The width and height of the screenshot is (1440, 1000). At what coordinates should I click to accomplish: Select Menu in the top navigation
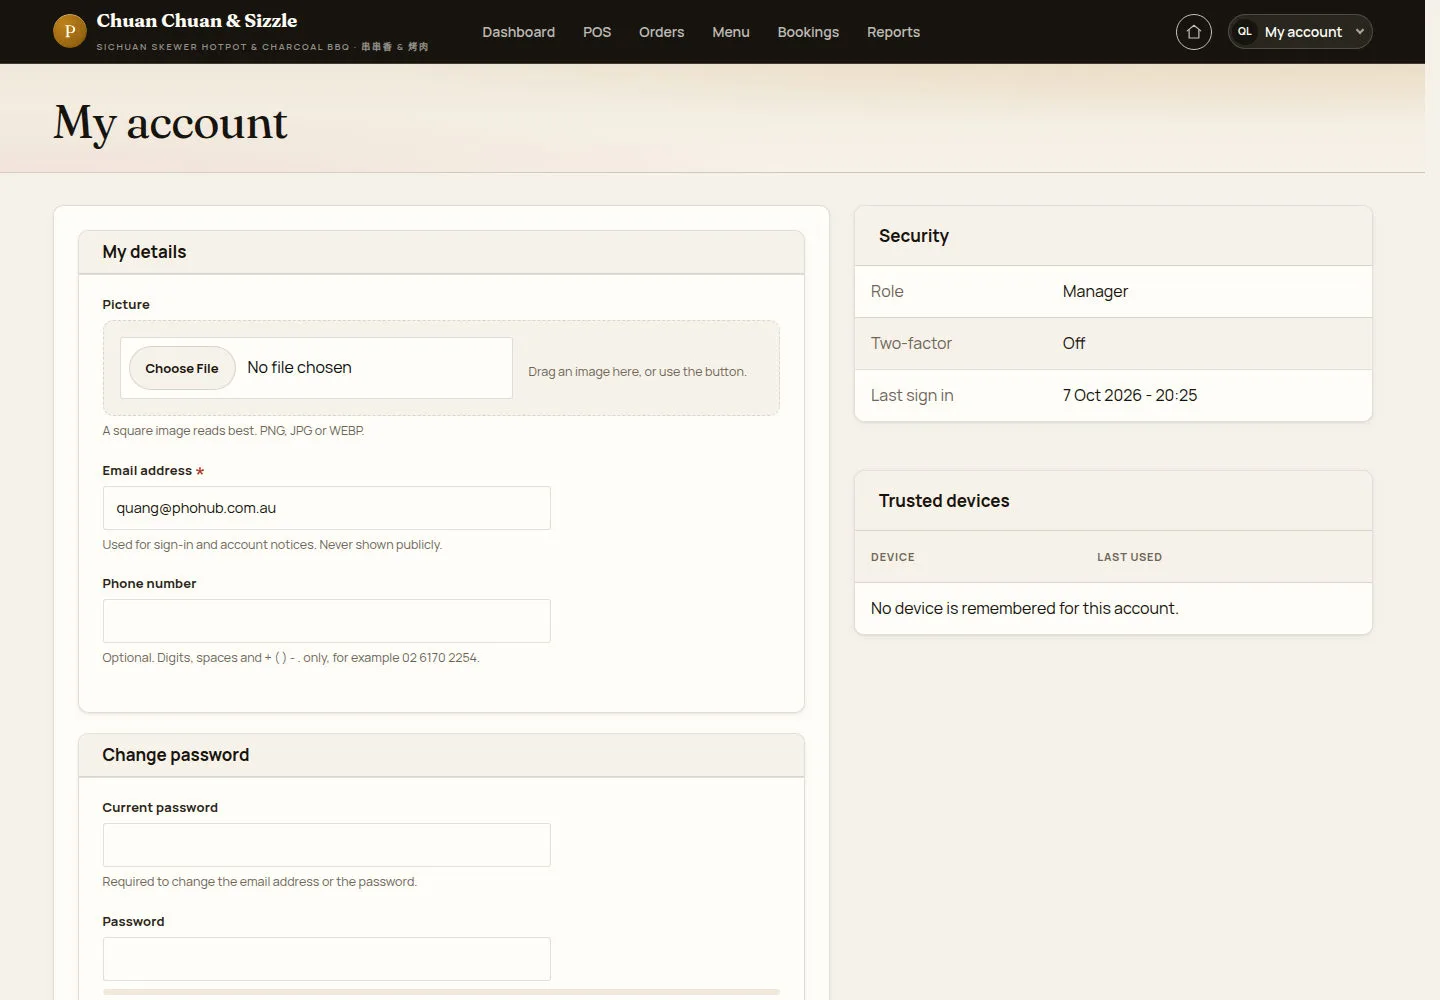731,32
